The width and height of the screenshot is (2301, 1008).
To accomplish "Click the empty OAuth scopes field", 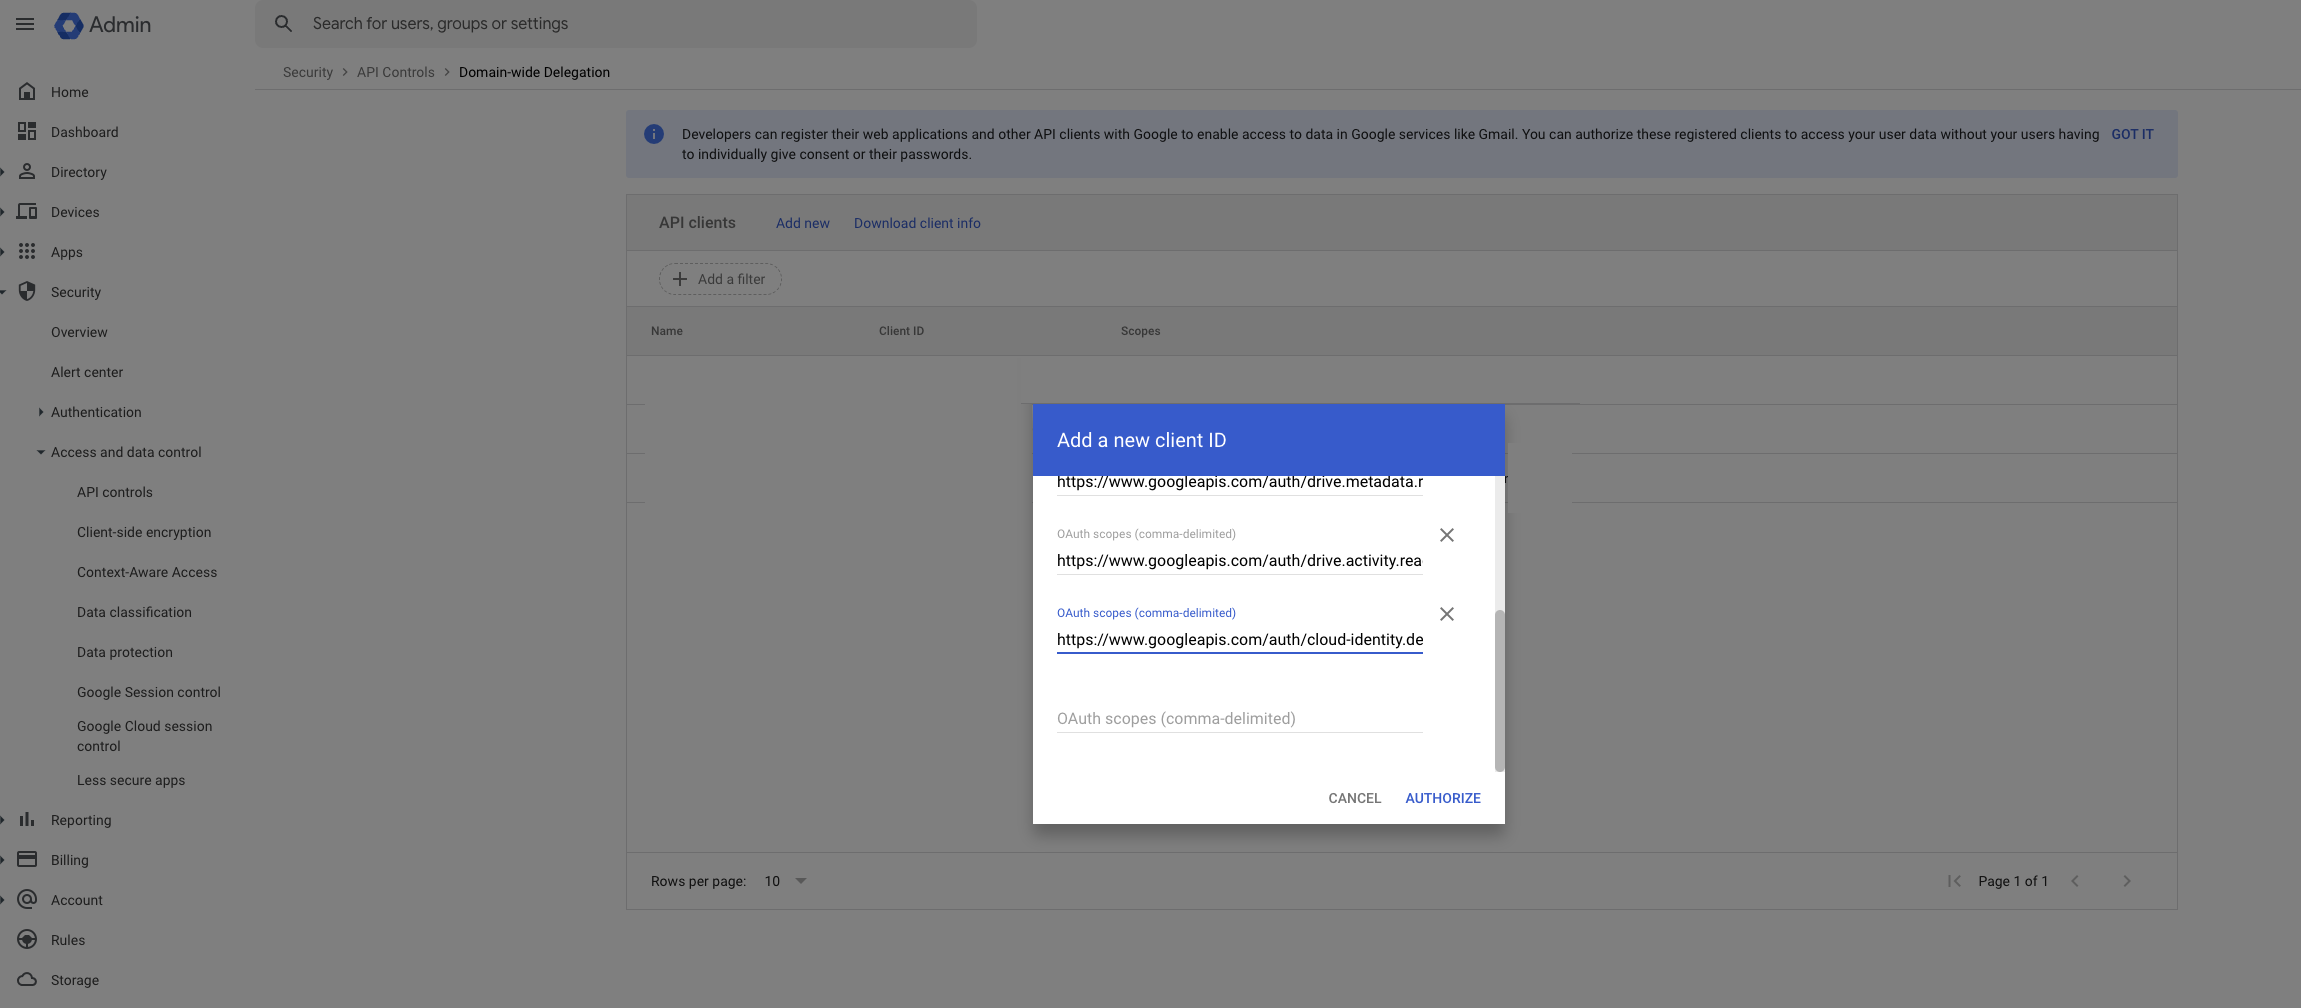I will pyautogui.click(x=1238, y=719).
